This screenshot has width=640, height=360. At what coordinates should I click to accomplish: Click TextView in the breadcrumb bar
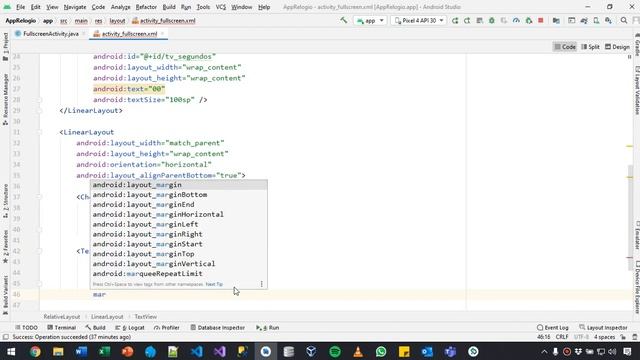145,317
